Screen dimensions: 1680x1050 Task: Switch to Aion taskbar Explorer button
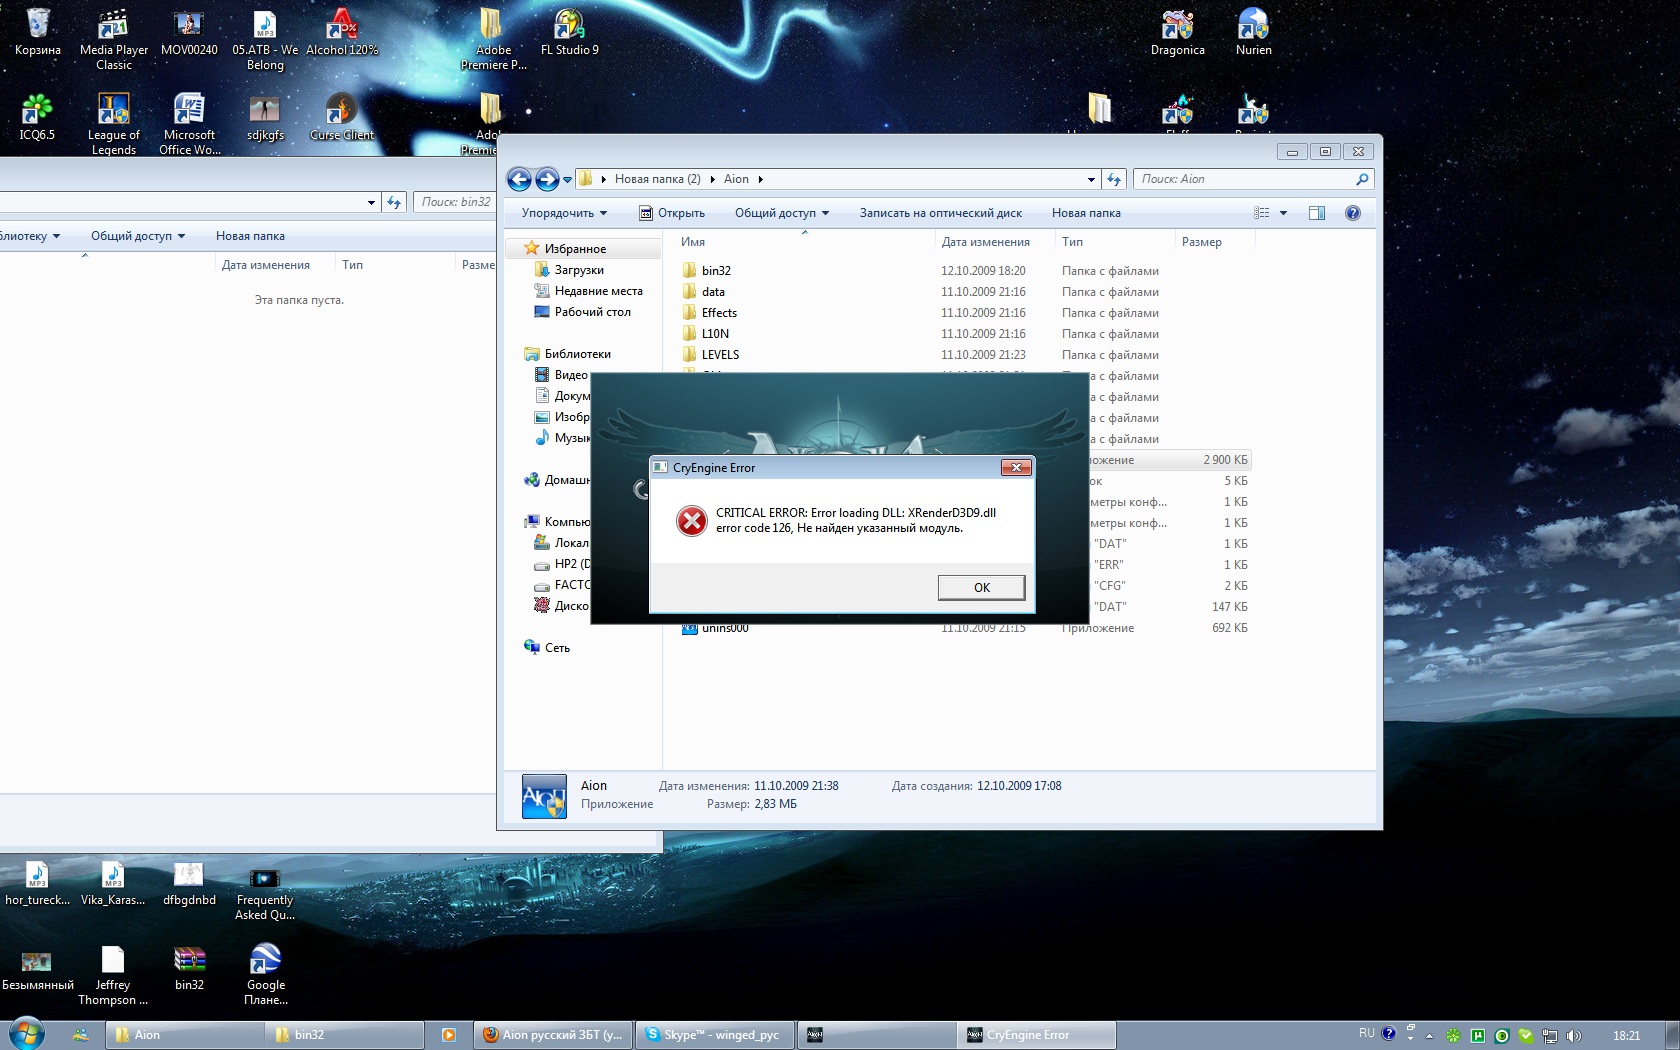coord(185,1035)
